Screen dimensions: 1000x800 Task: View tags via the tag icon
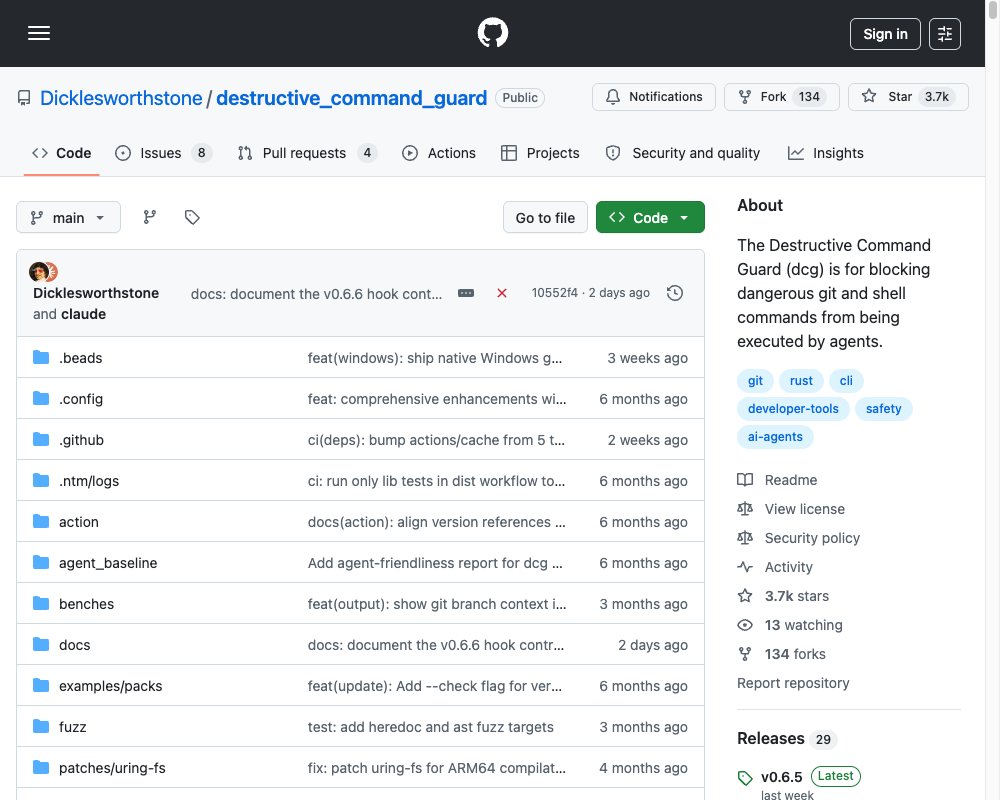[x=192, y=218]
